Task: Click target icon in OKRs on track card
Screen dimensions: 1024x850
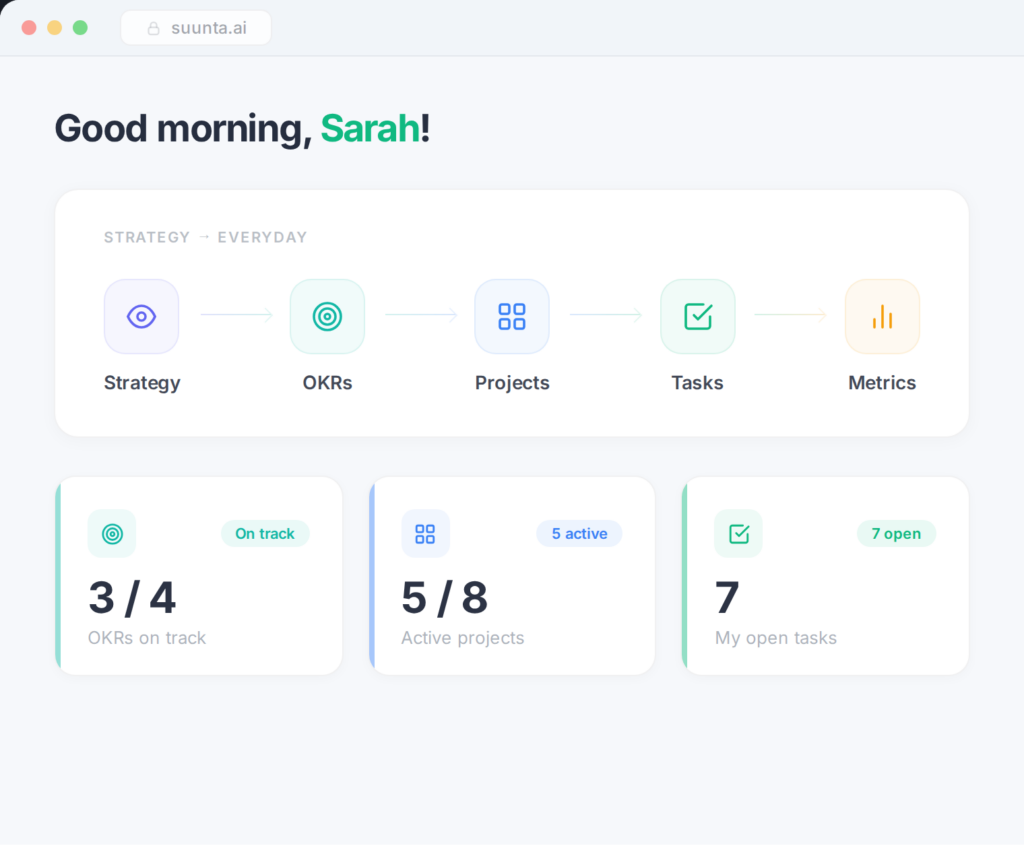Action: [112, 534]
